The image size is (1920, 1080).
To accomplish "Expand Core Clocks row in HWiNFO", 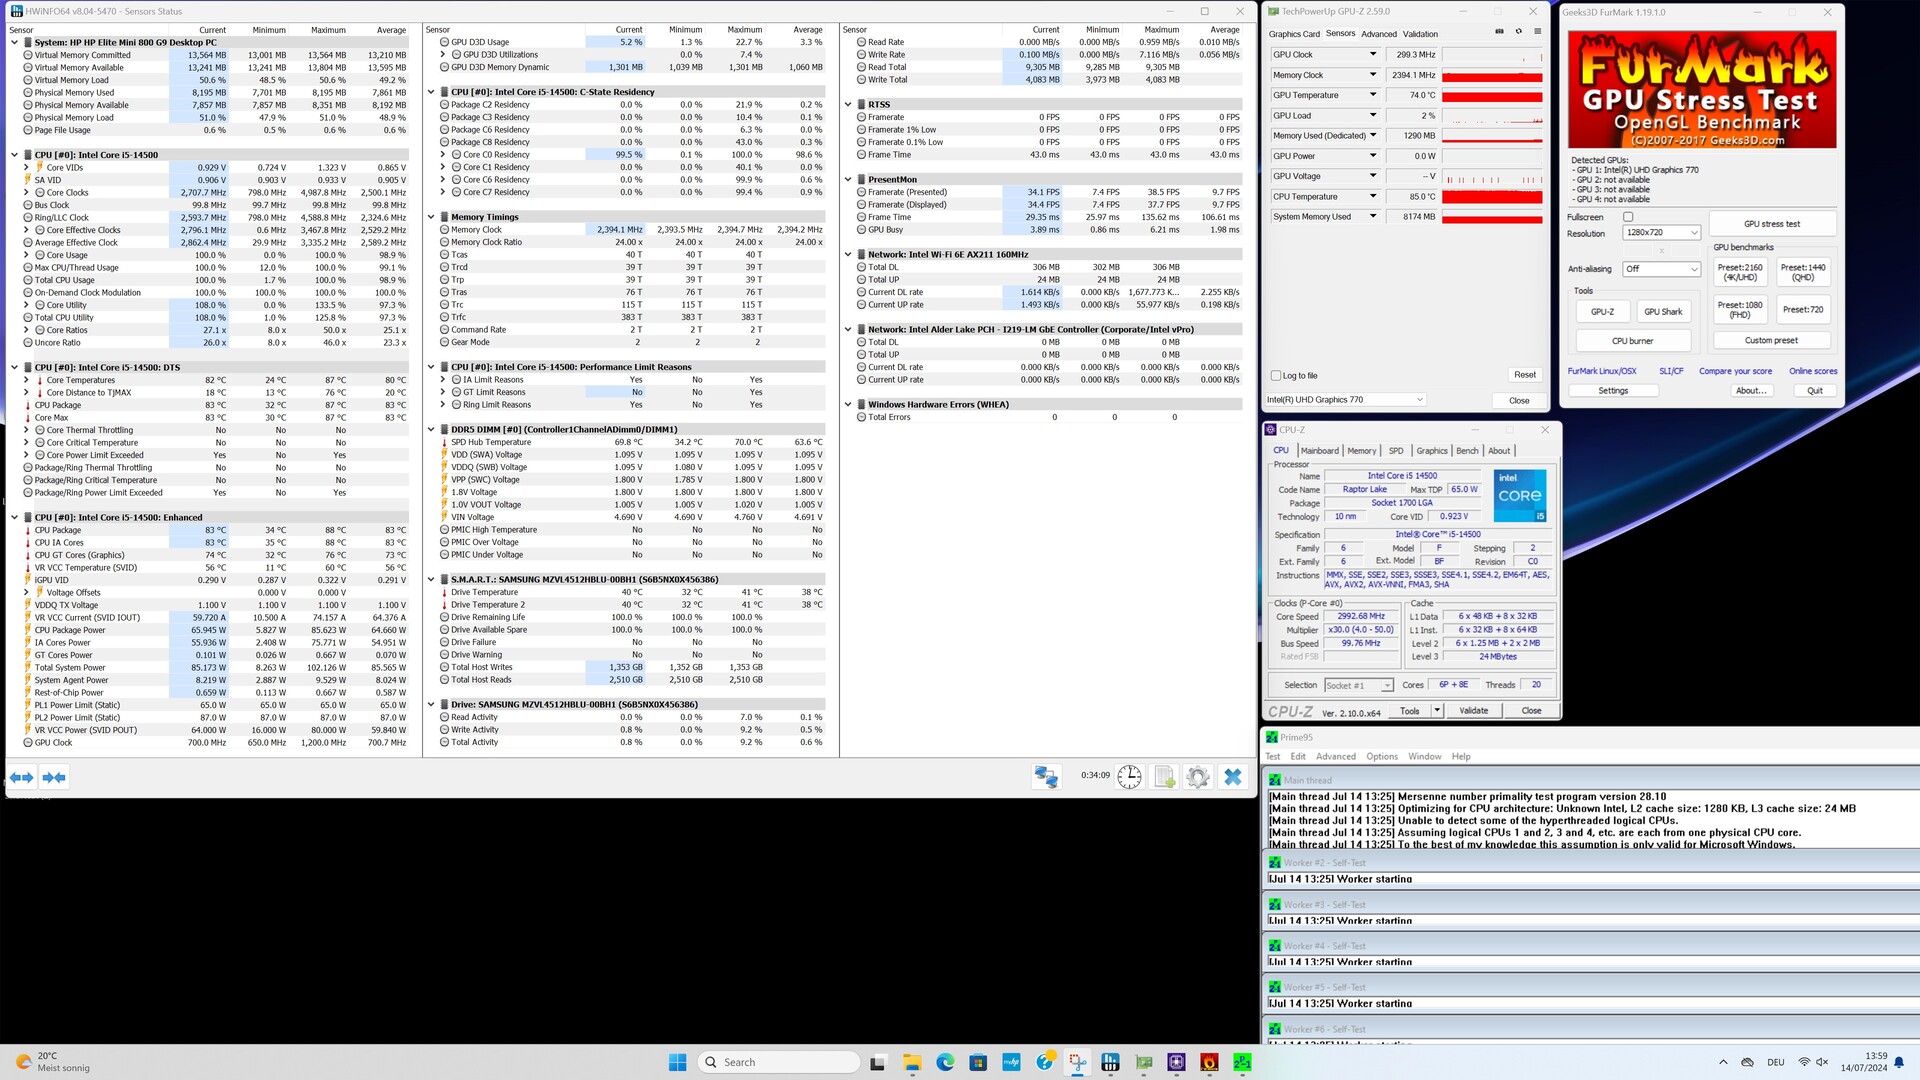I will coord(26,193).
